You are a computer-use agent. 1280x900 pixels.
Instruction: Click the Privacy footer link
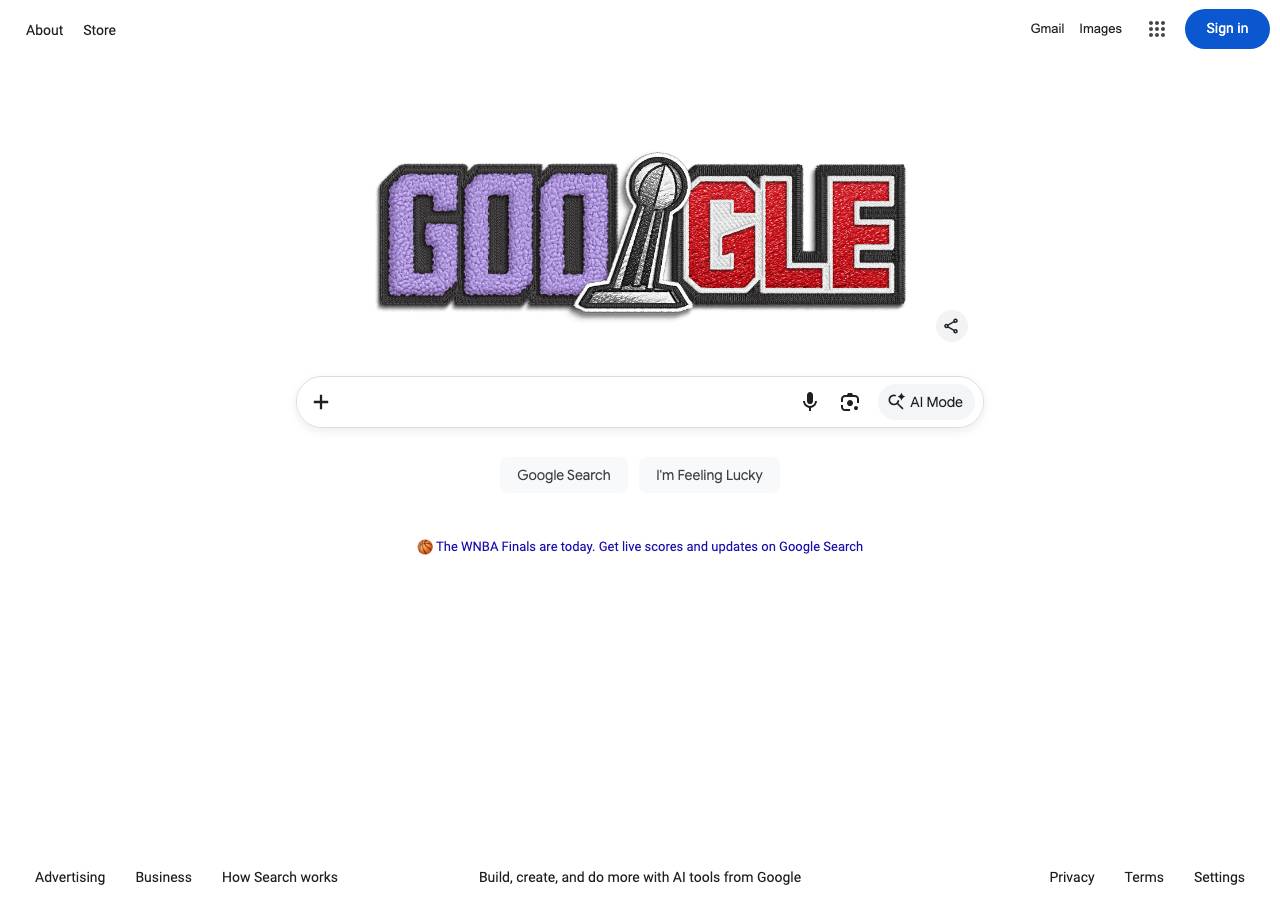pos(1072,877)
